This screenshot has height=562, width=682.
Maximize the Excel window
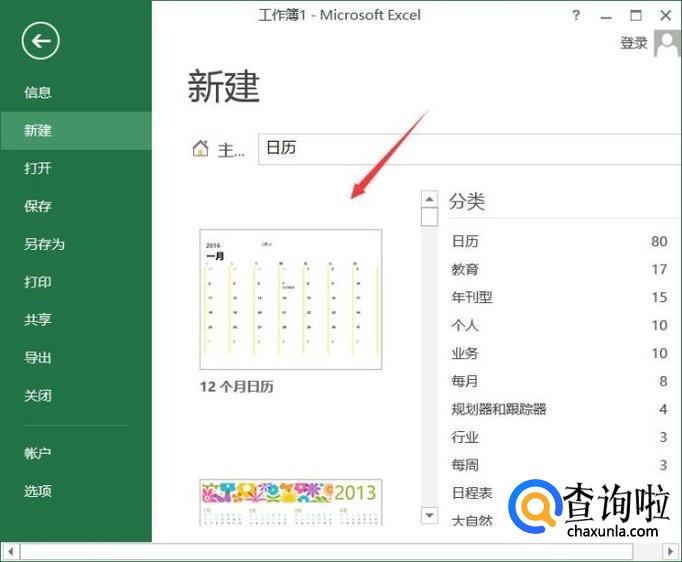tap(636, 16)
